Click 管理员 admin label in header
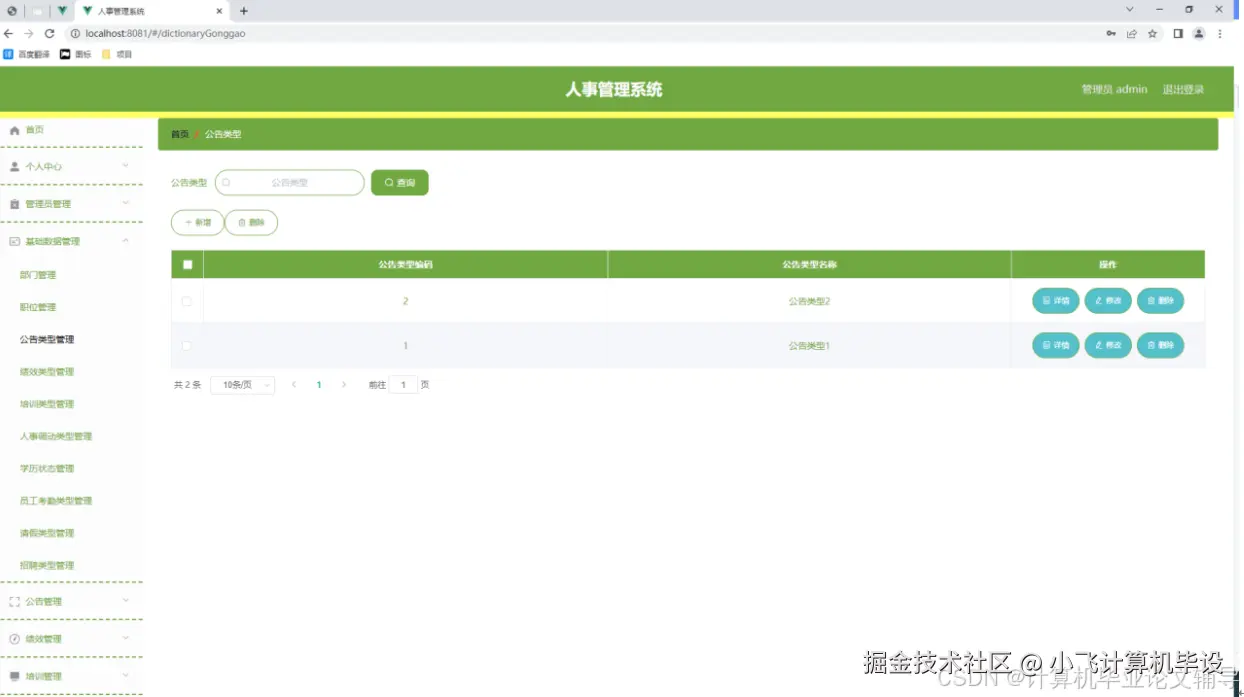 1114,90
